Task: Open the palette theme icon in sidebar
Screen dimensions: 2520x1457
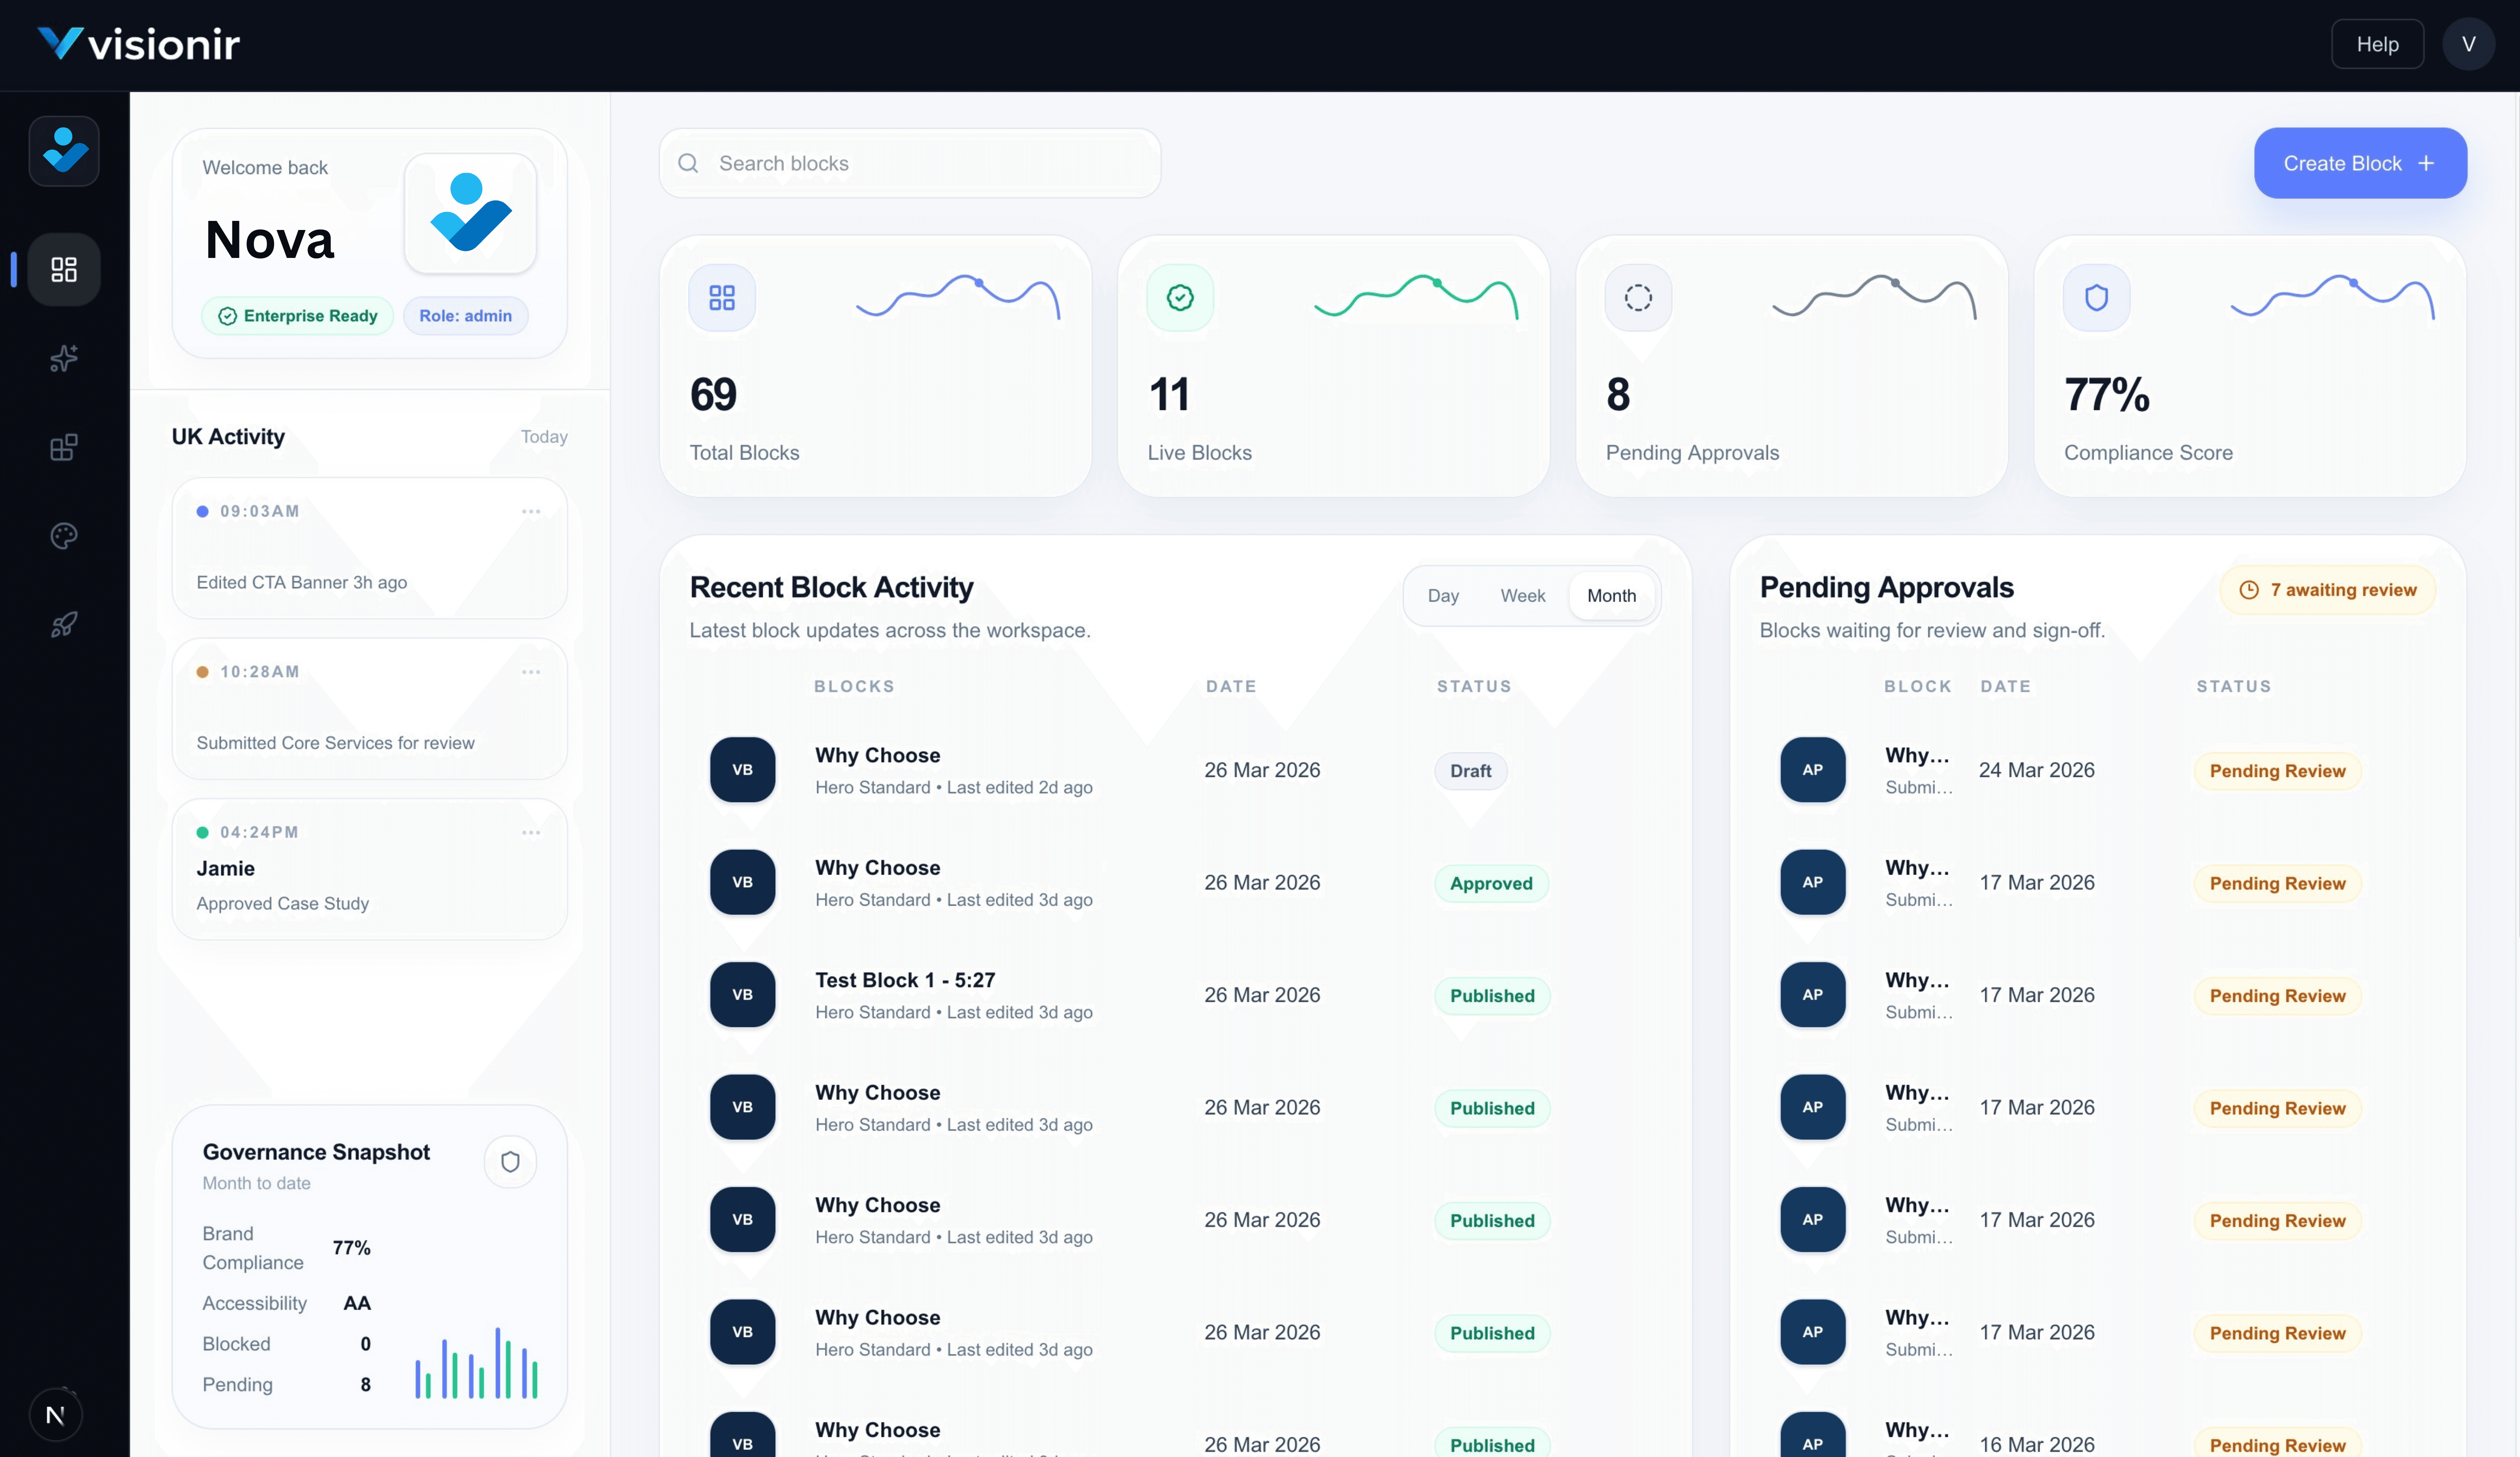Action: [64, 536]
